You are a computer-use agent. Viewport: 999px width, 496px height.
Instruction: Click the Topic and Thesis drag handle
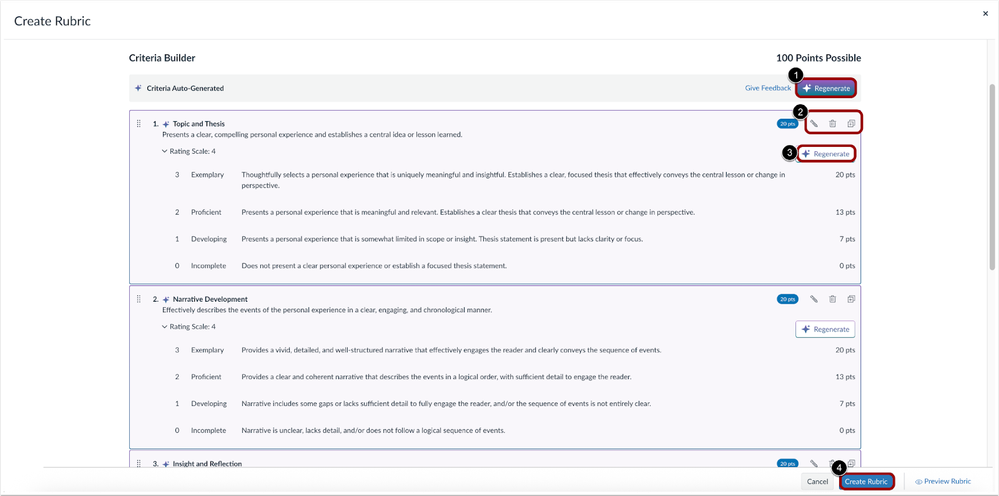pyautogui.click(x=139, y=124)
